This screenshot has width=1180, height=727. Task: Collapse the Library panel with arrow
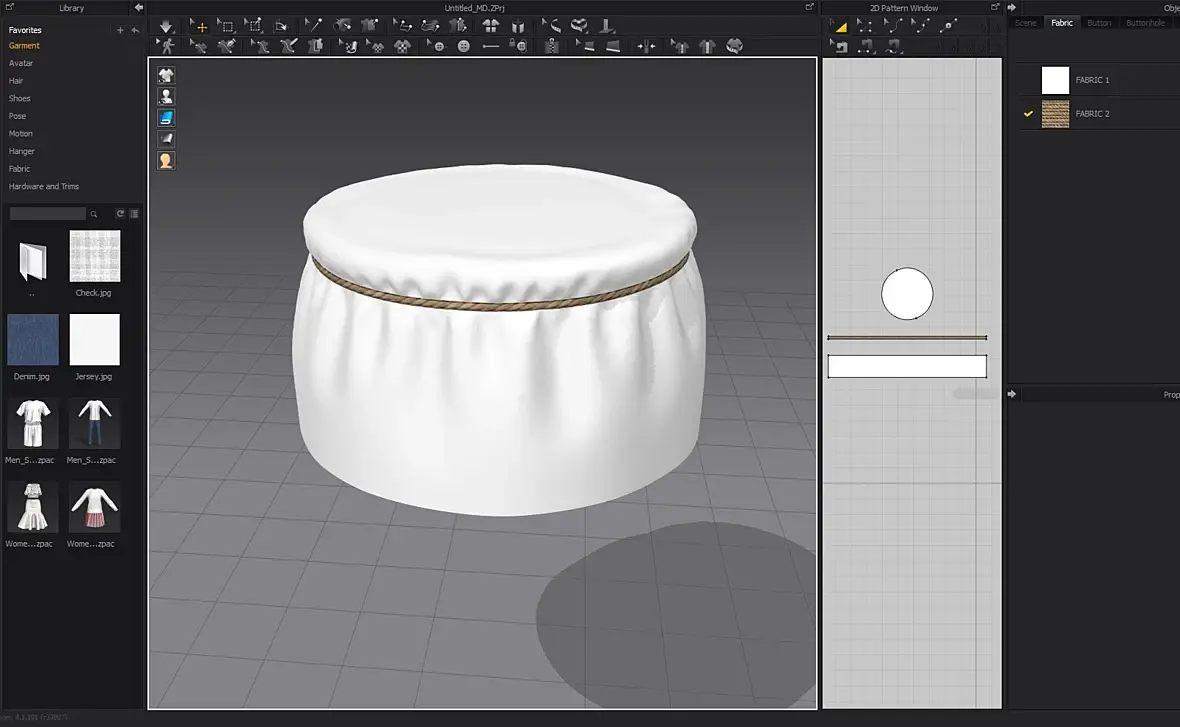pyautogui.click(x=139, y=8)
